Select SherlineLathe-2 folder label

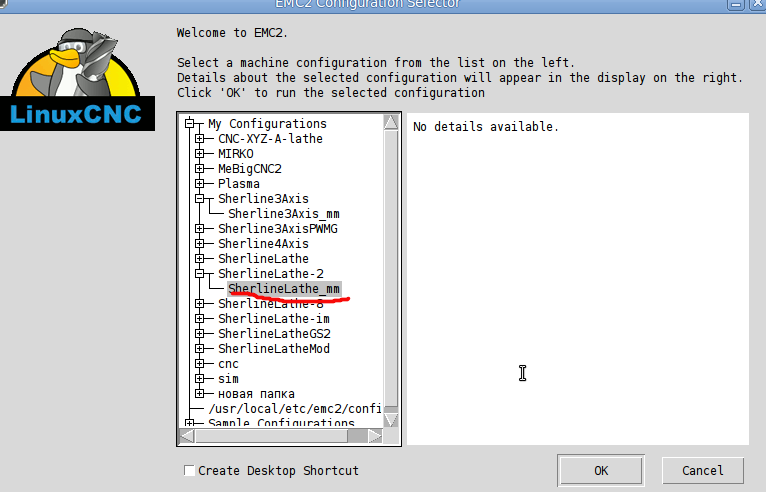point(271,274)
